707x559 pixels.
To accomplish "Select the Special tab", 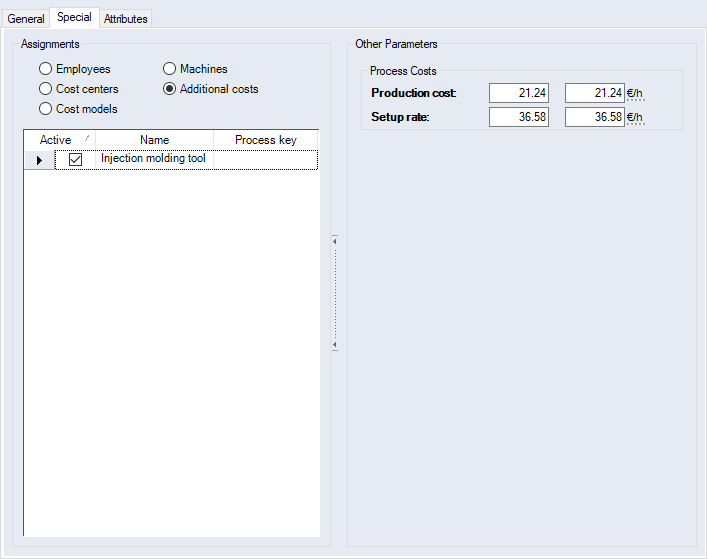I will coord(74,17).
